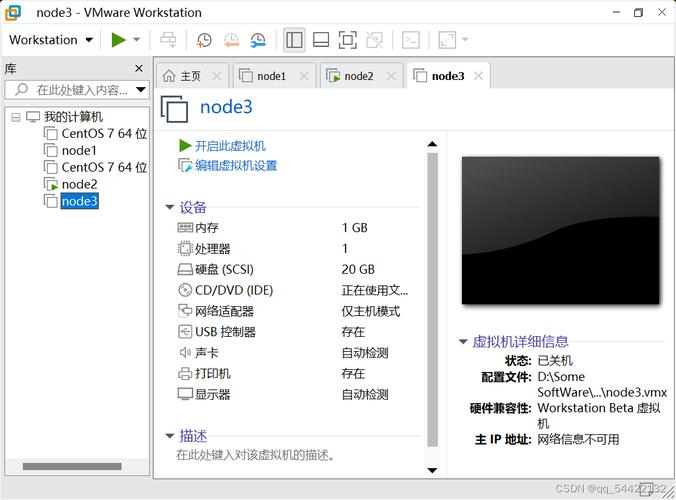Open the snapshot manager wrench-clock icon
676x500 pixels.
[x=258, y=40]
